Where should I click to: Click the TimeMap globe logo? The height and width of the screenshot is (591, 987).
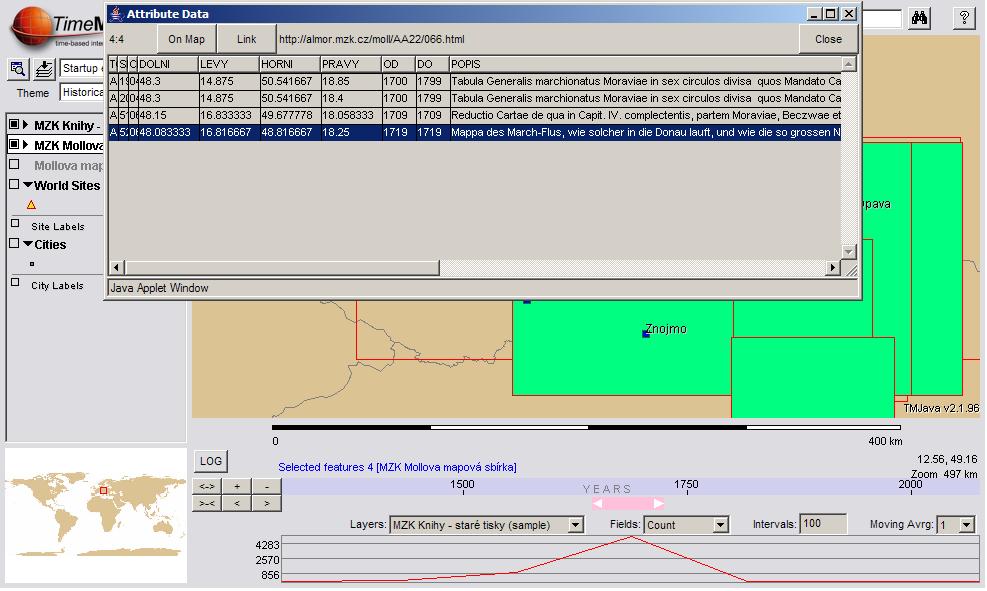coord(31,26)
